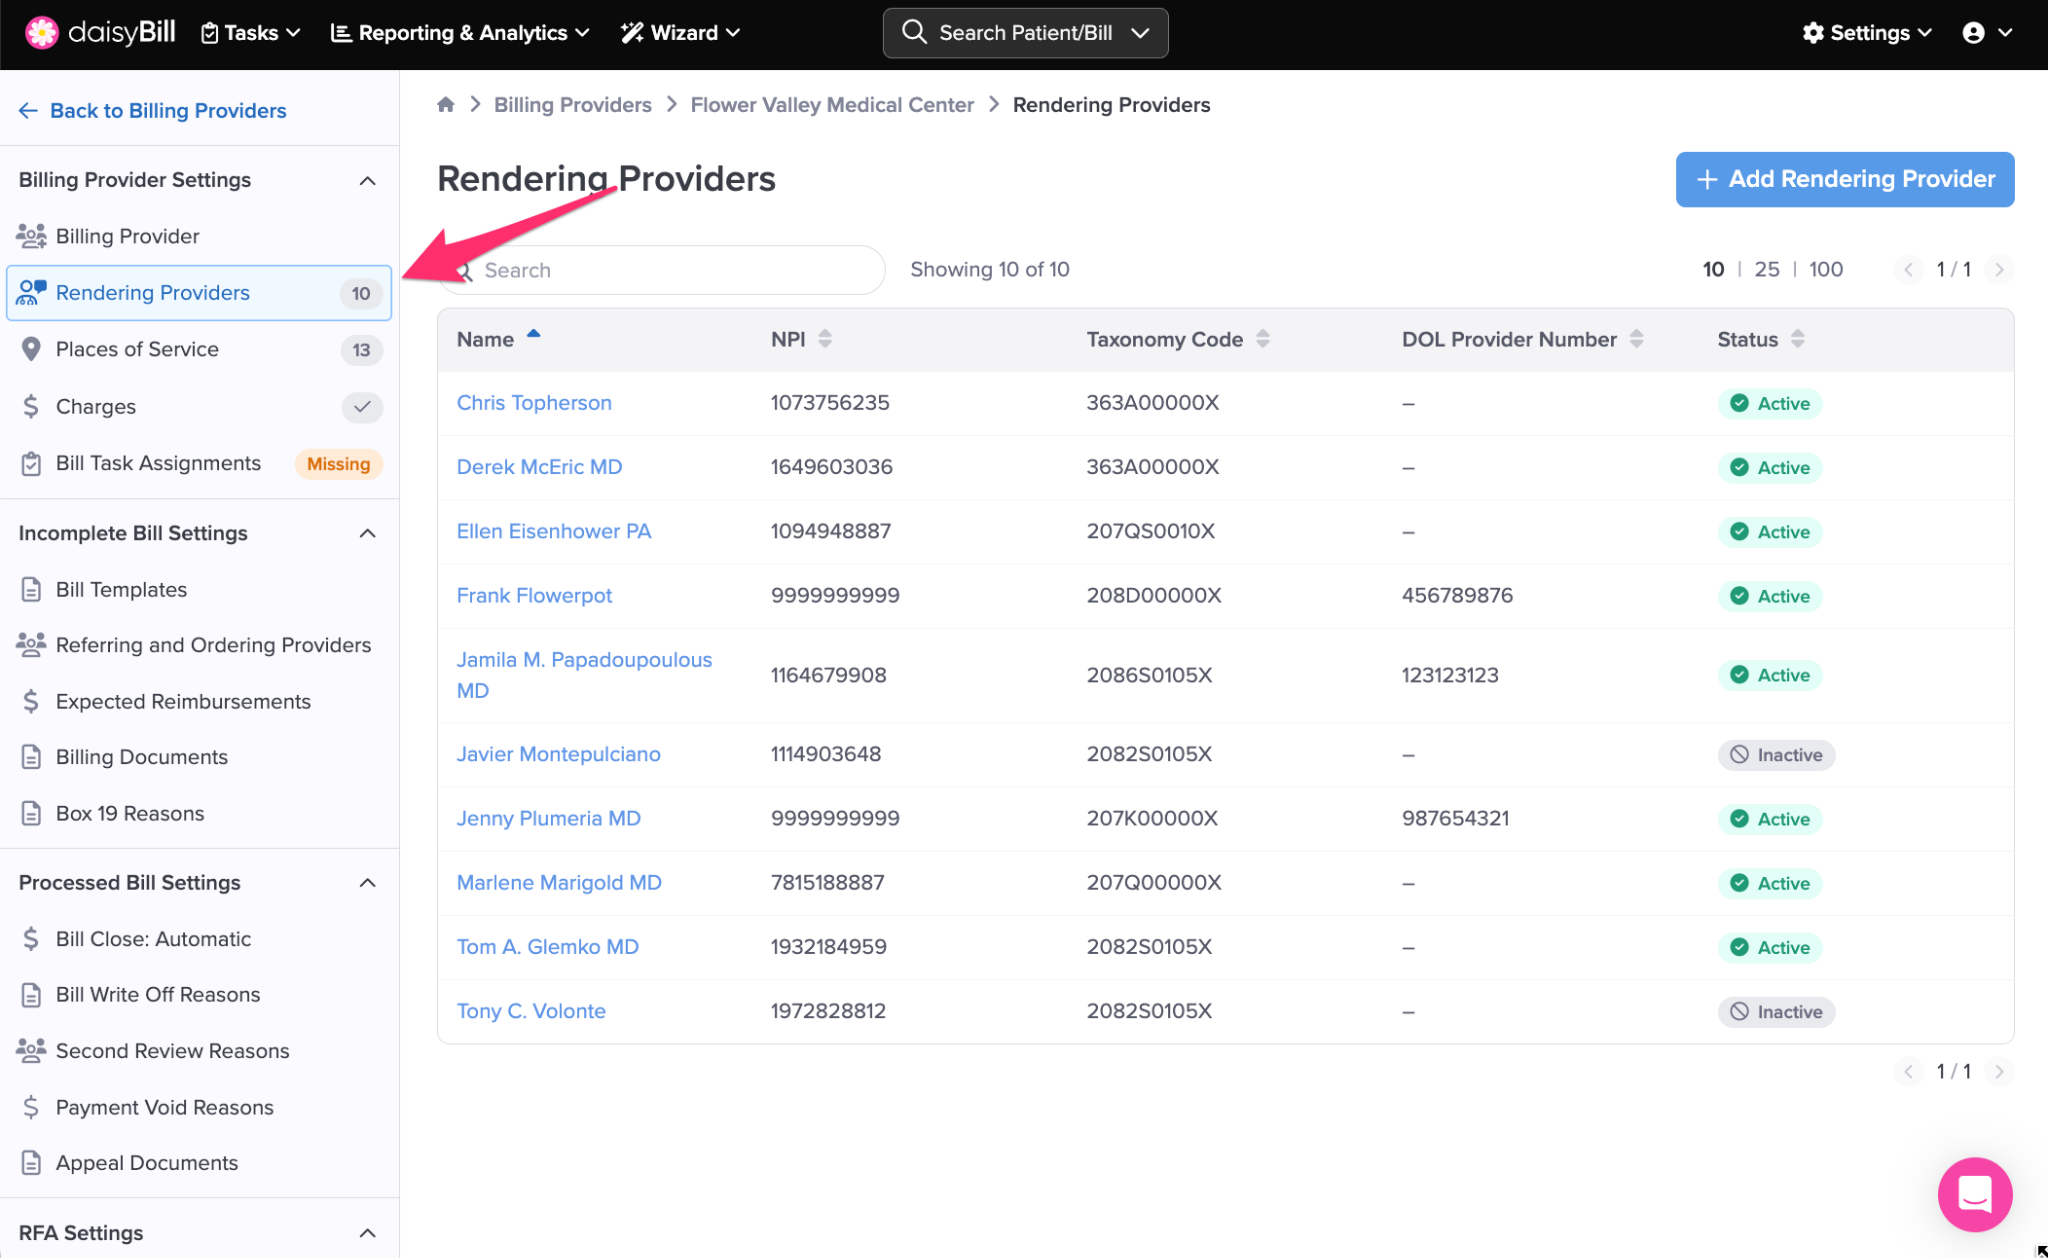Open the chat support bubble icon
The height and width of the screenshot is (1258, 2048).
1974,1193
